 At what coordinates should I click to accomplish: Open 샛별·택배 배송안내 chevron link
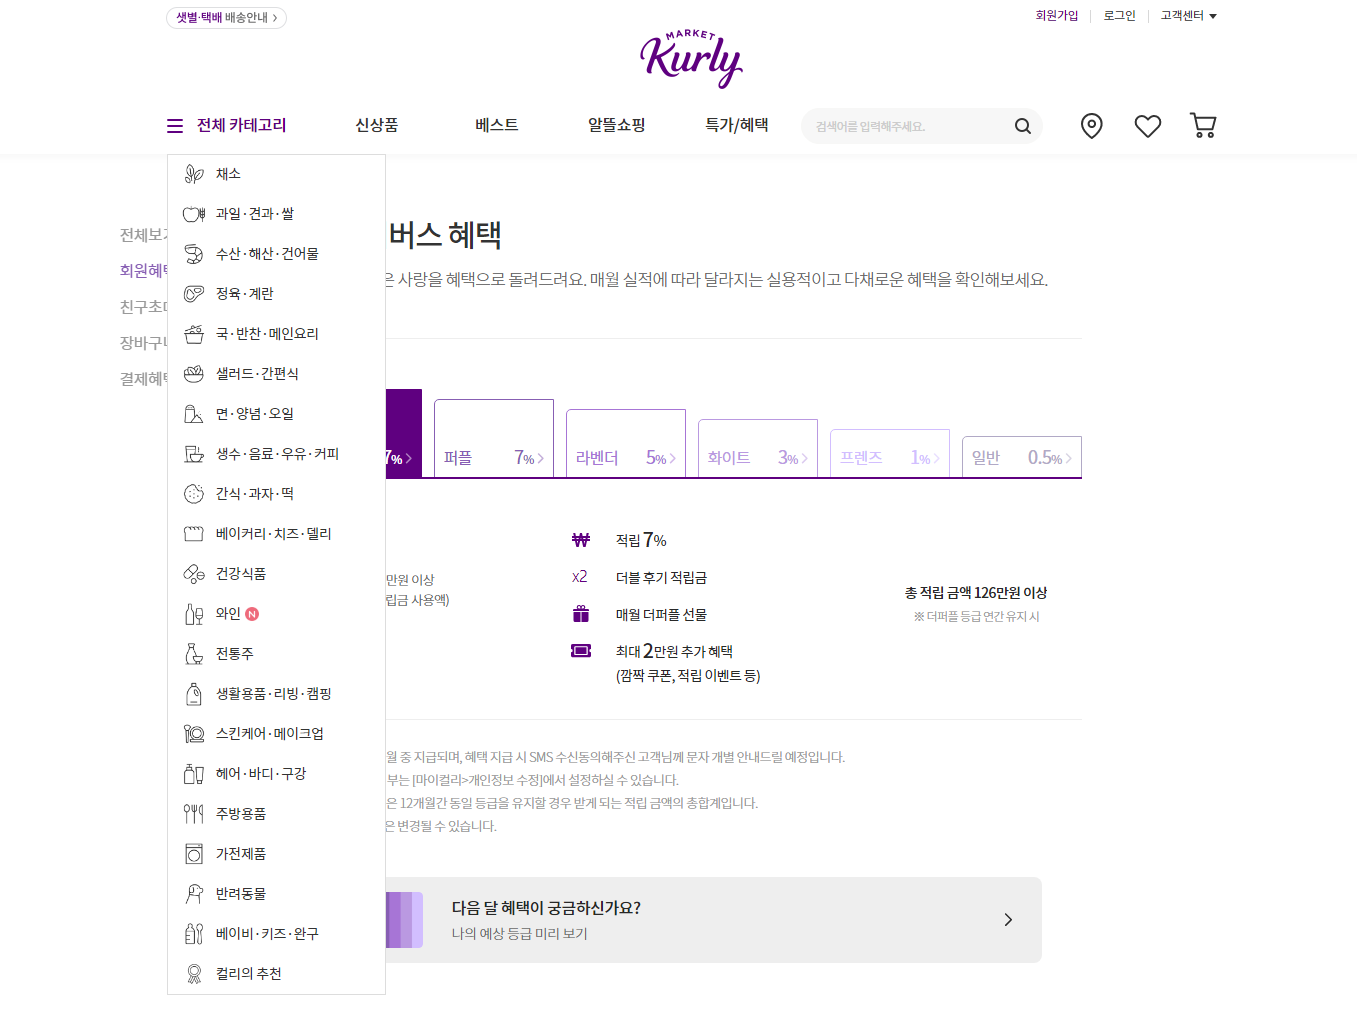227,18
